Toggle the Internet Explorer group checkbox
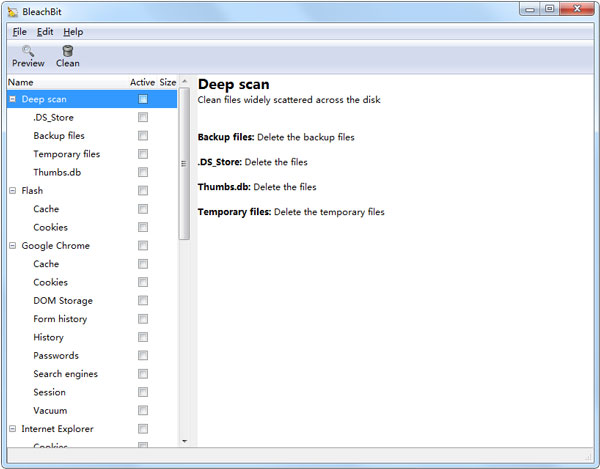Screen dimensions: 600x469 143,429
